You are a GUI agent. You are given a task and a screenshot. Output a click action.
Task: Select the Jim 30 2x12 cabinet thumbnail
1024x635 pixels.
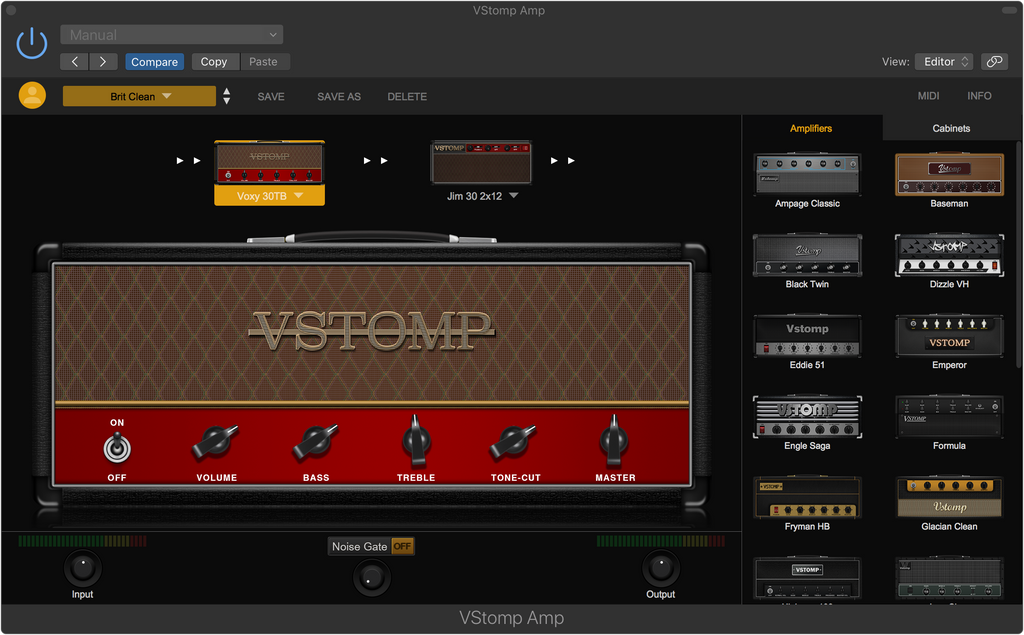pyautogui.click(x=481, y=163)
